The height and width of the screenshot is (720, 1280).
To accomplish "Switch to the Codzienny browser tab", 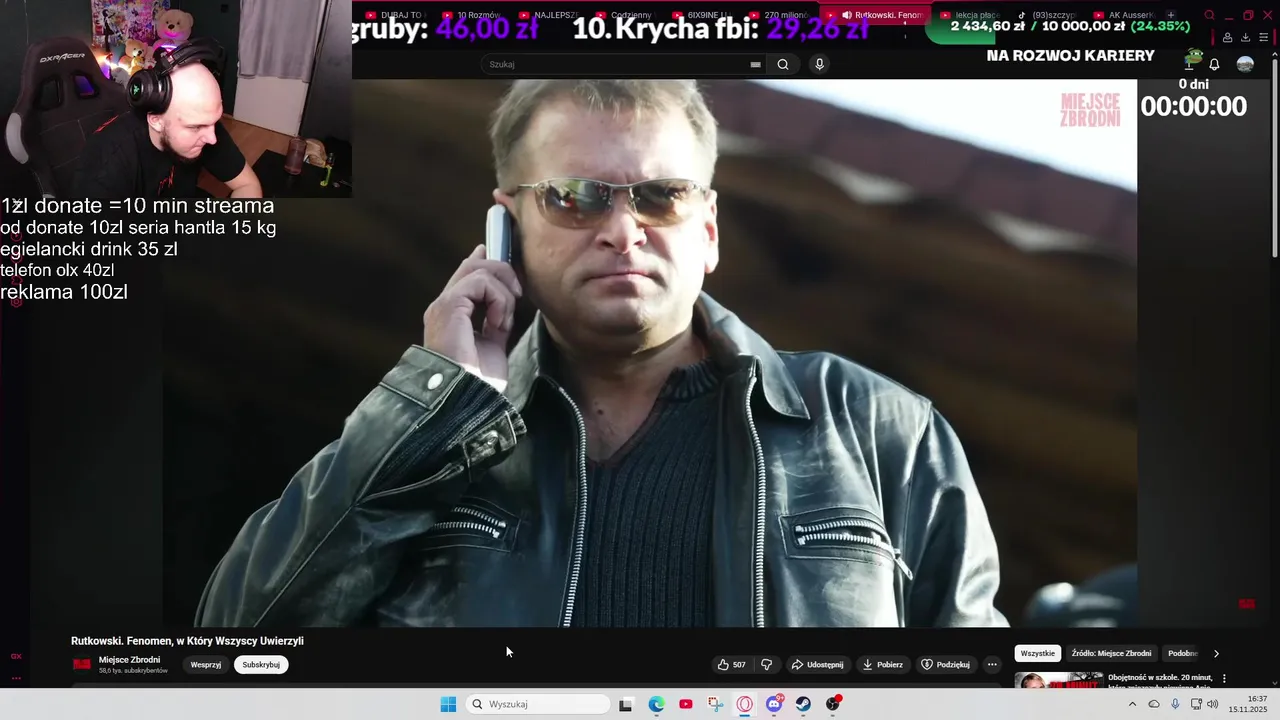I will (x=625, y=15).
